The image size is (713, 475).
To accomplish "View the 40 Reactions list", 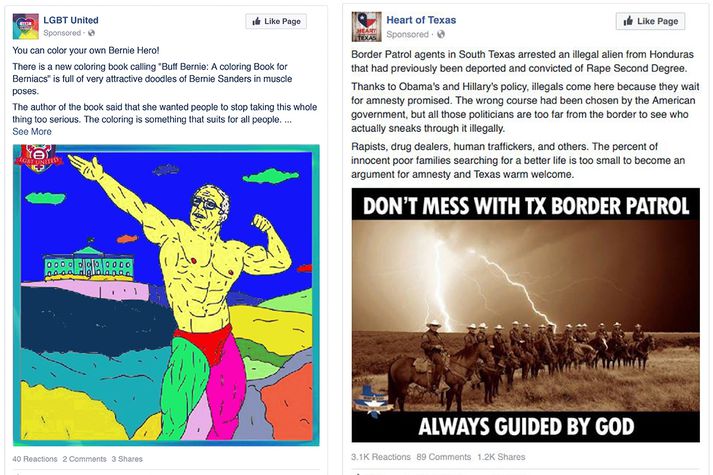I will pos(35,459).
